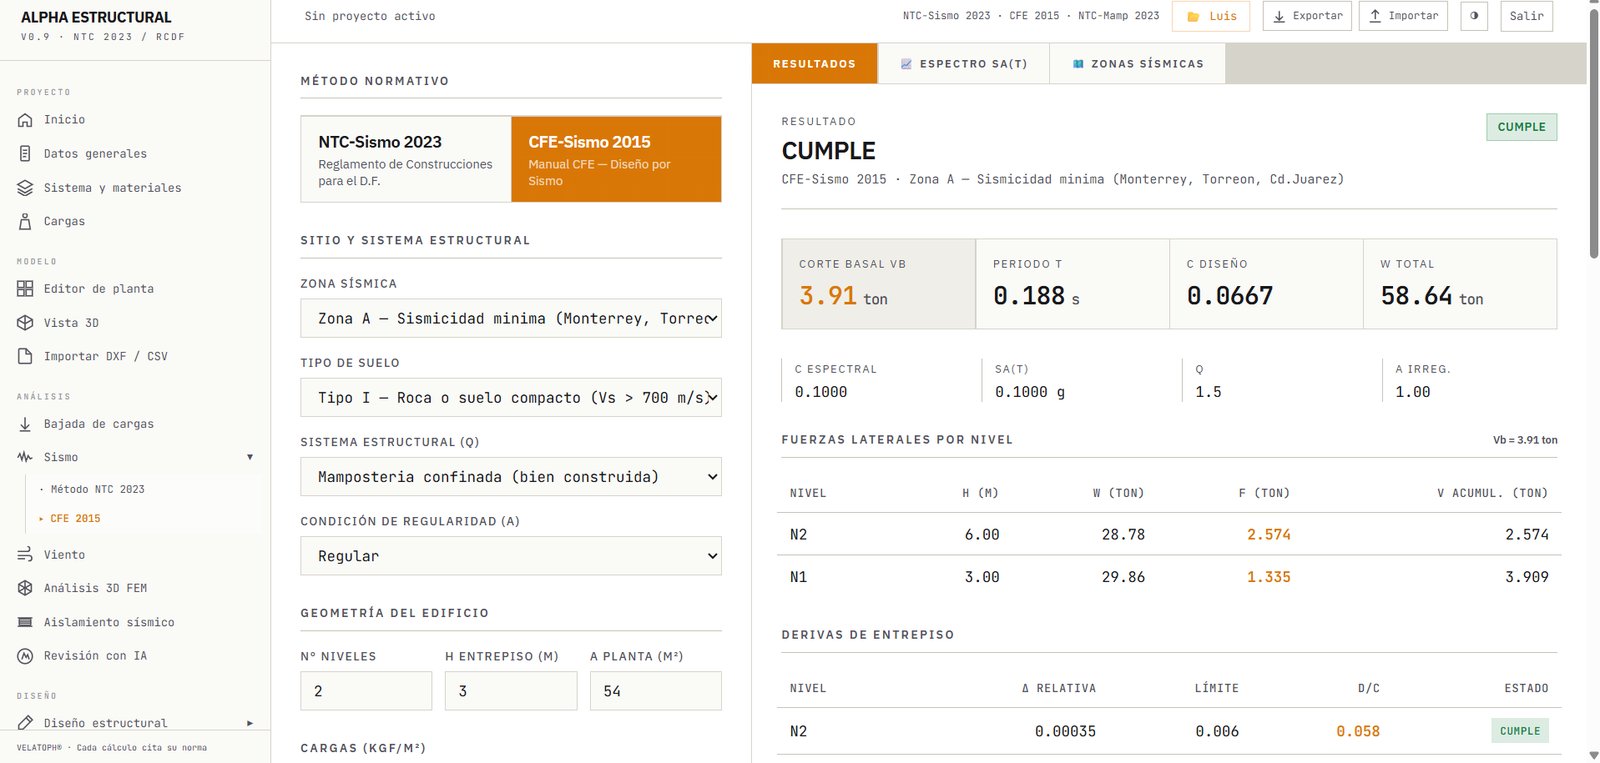1600x763 pixels.
Task: Click the Revisión con IA icon
Action: click(x=25, y=656)
